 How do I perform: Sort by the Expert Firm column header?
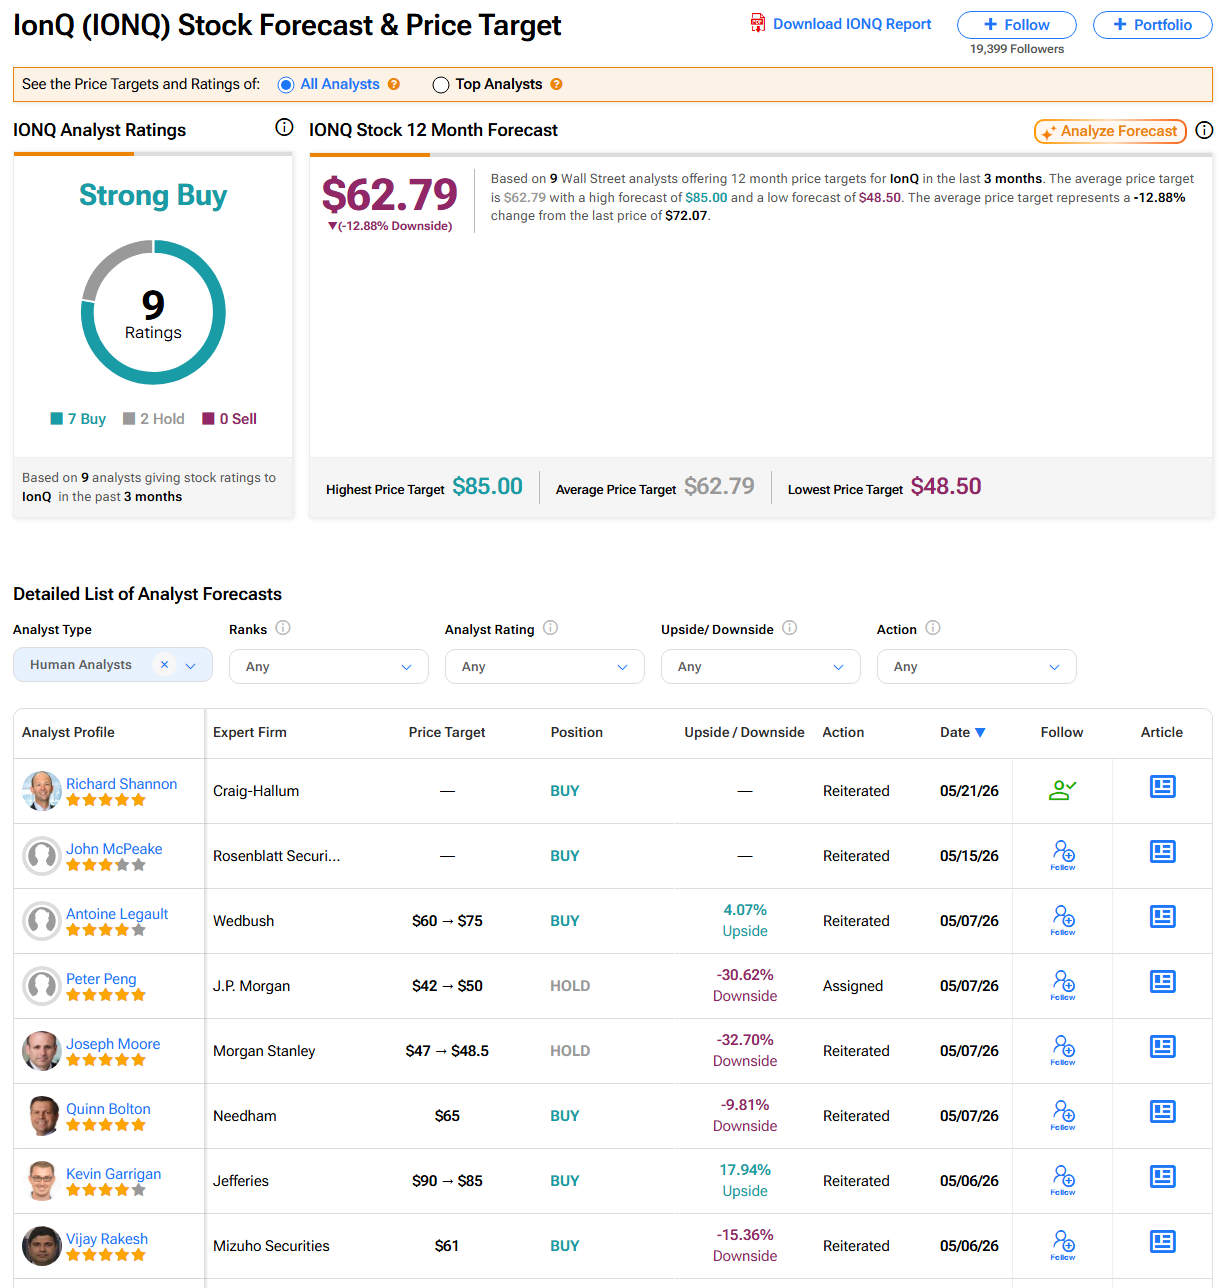(250, 732)
